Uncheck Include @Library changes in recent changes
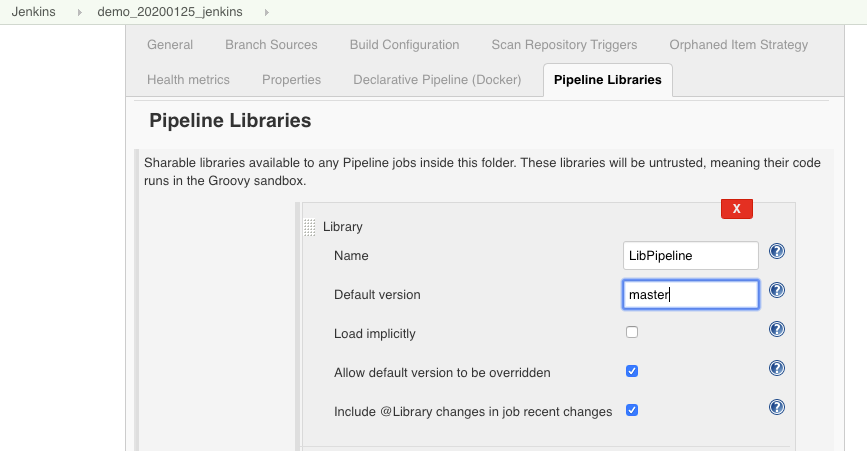The width and height of the screenshot is (867, 451). tap(632, 410)
